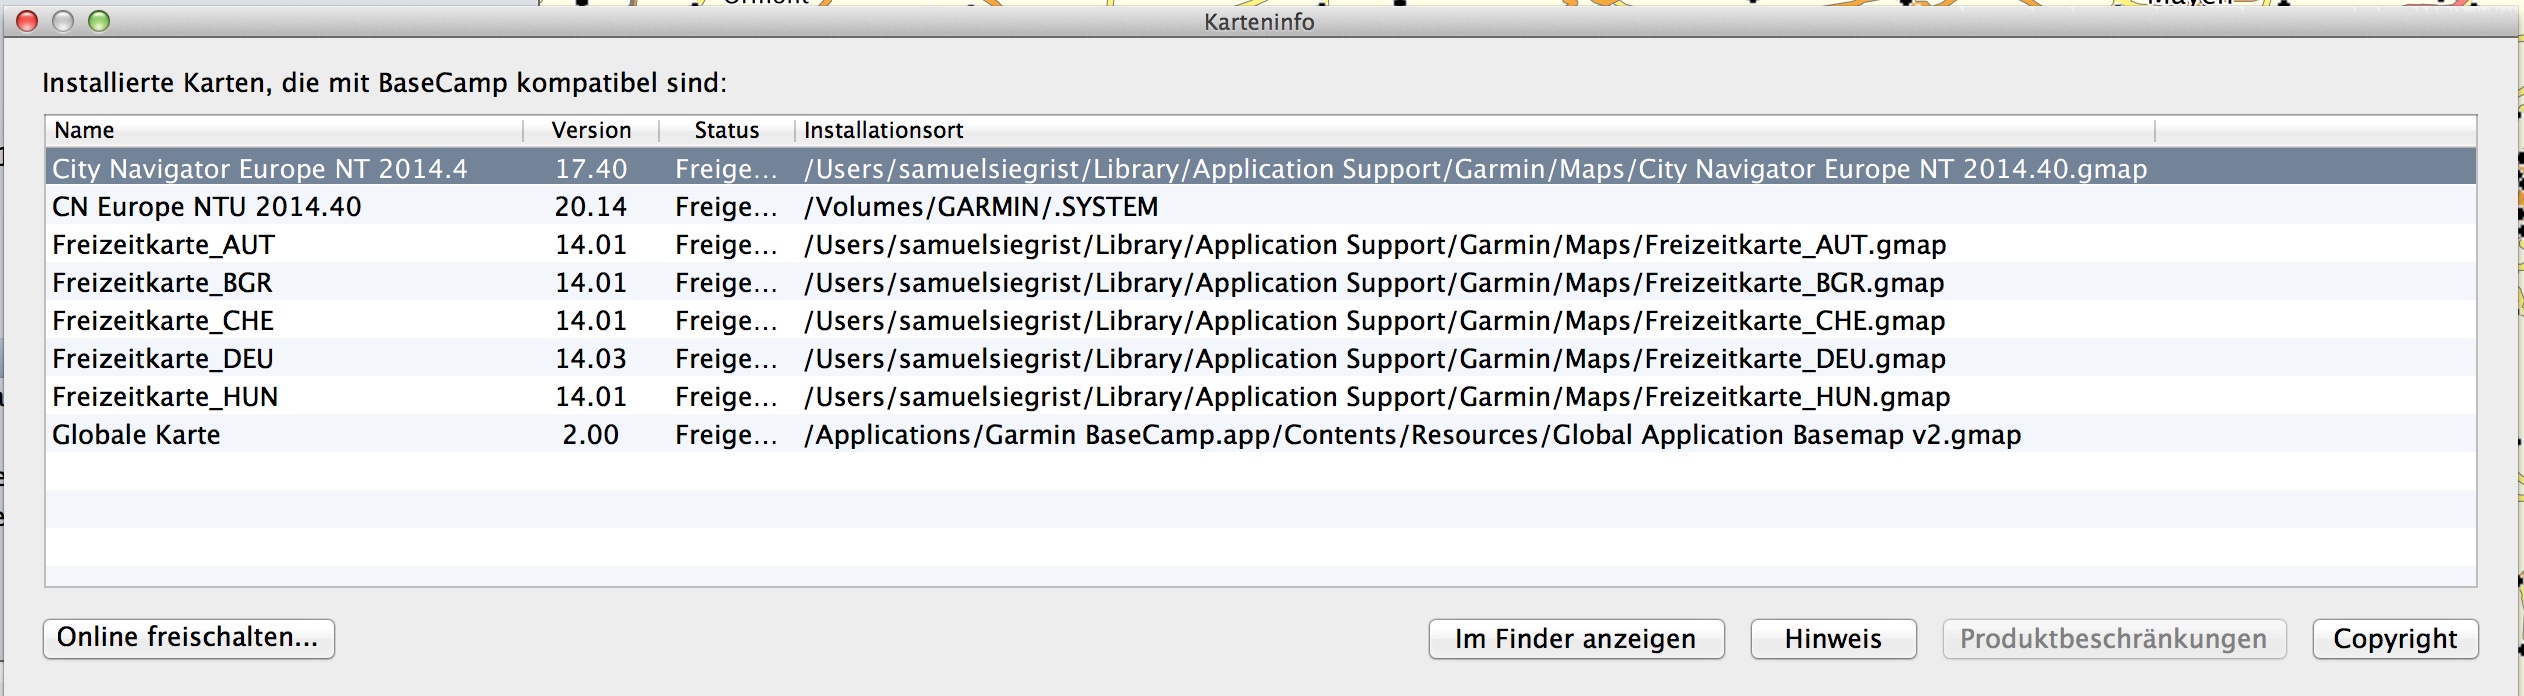Select the Freizeitkarte_CHE map row
2524x696 pixels.
(x=1261, y=320)
